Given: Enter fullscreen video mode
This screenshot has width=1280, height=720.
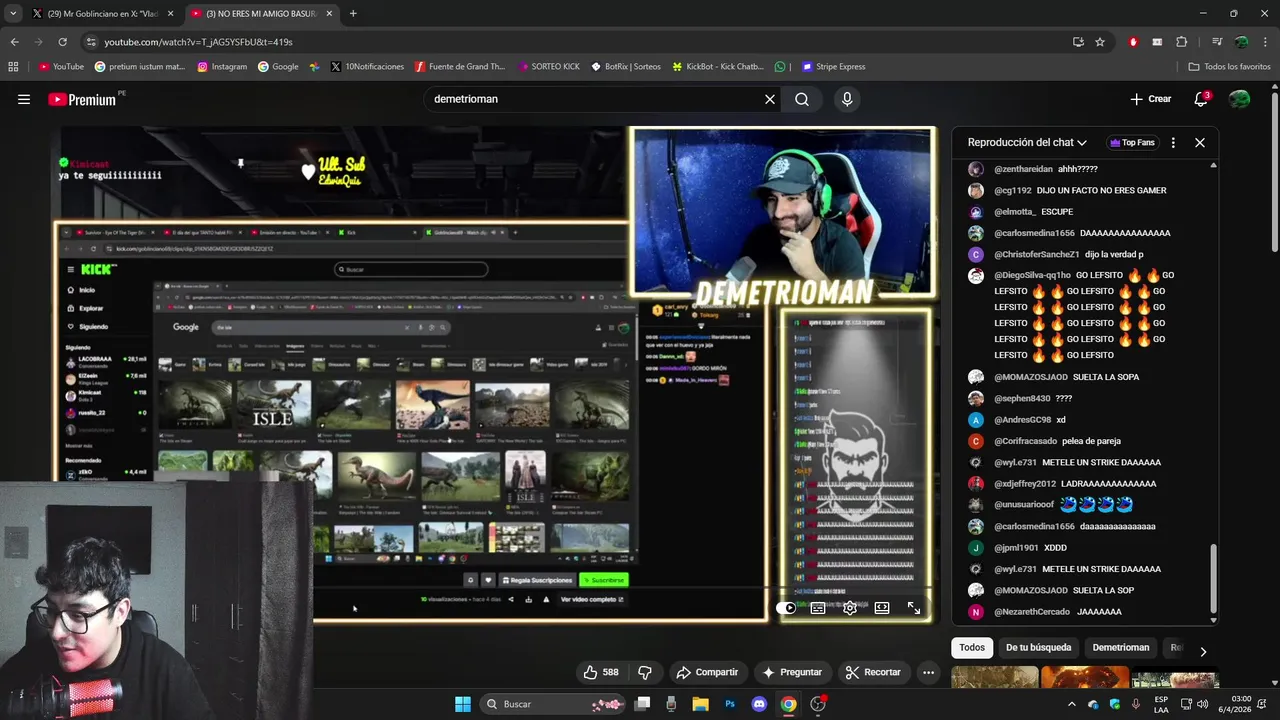Looking at the screenshot, I should click(x=914, y=608).
